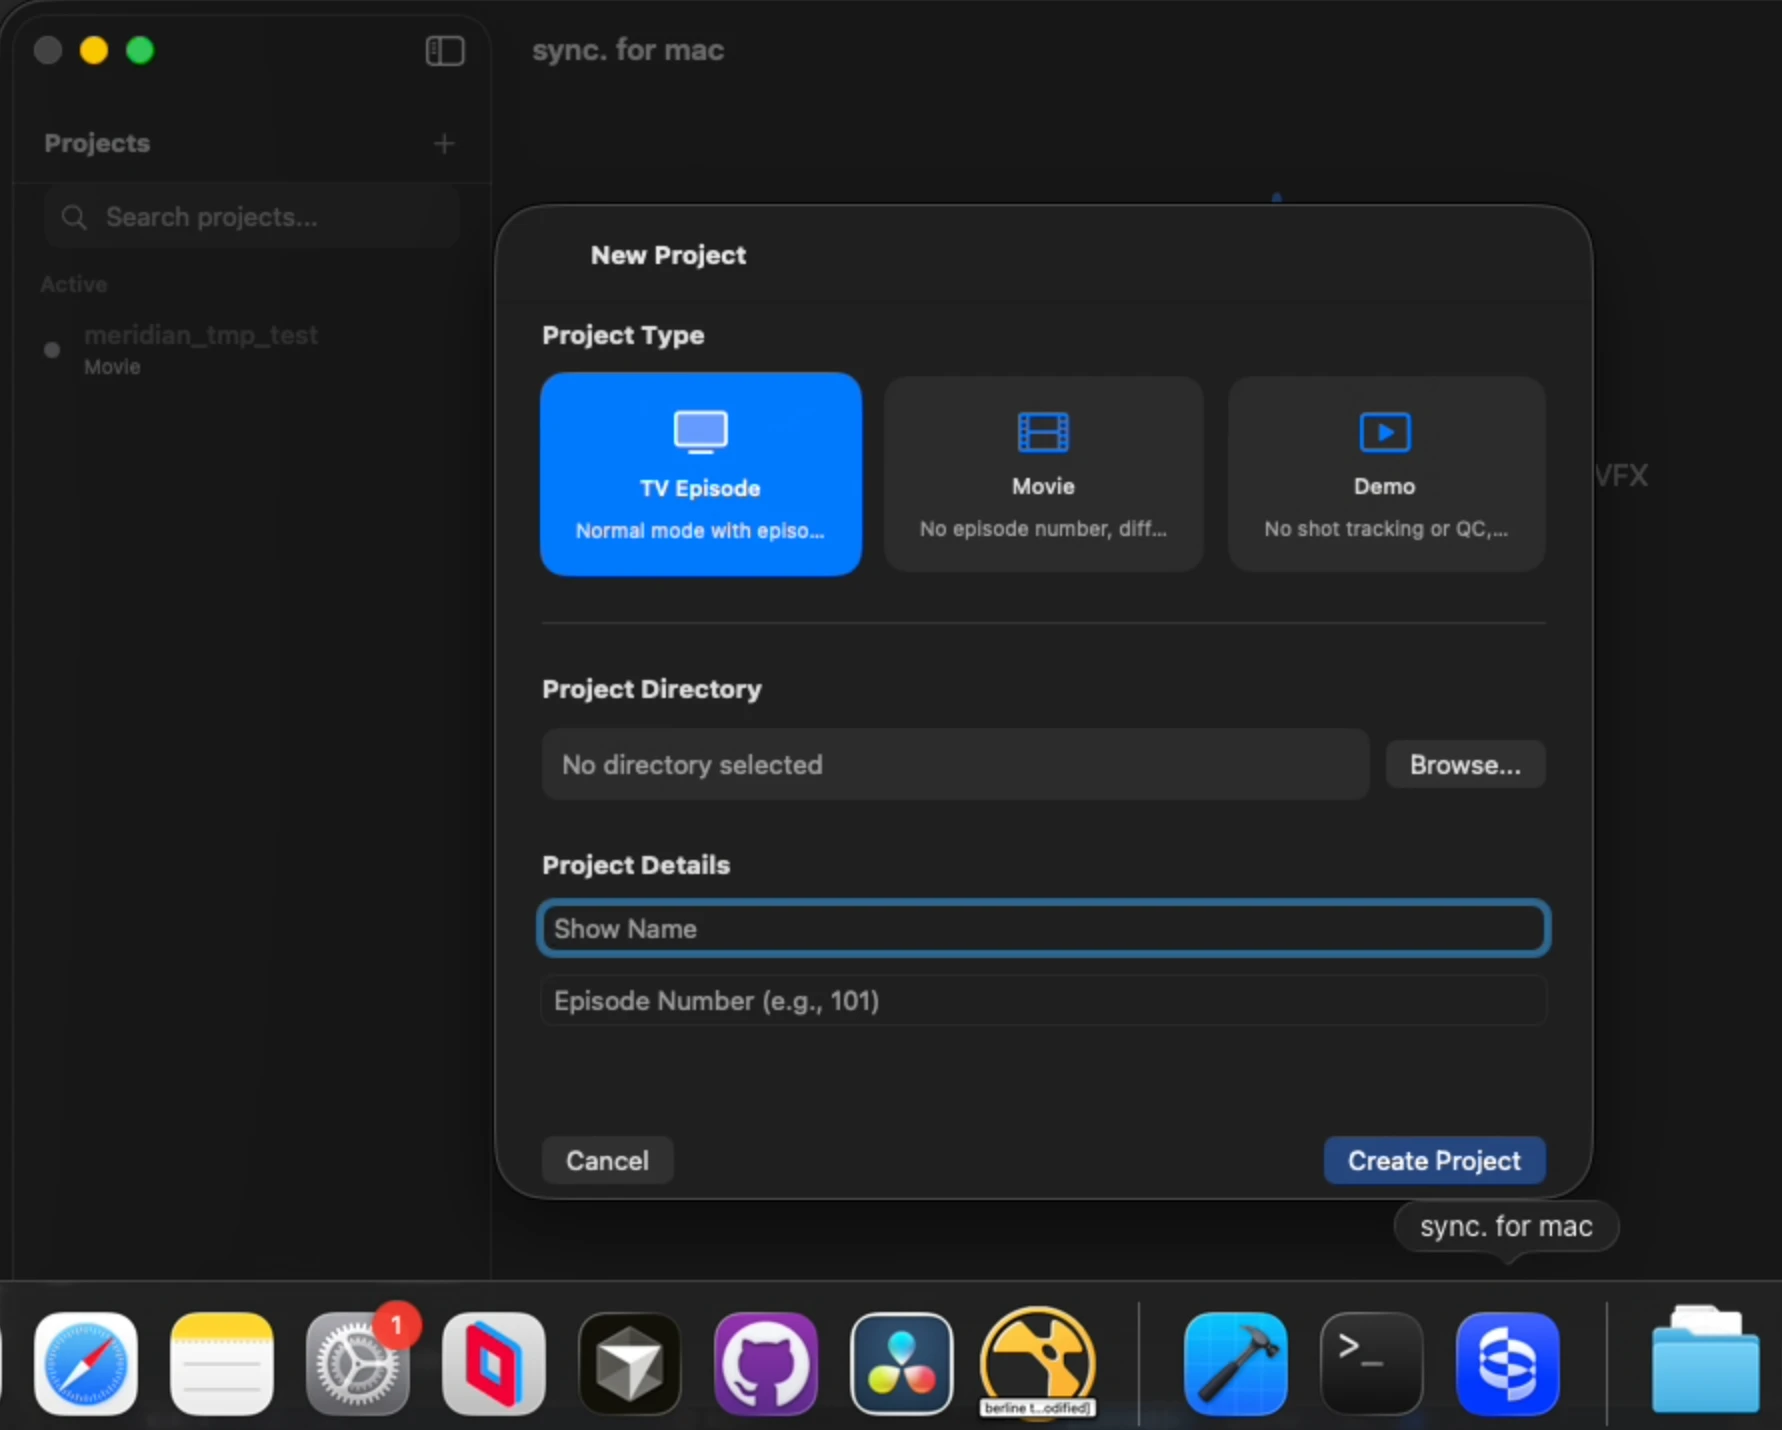Focus the Search projects field
Screen dimensions: 1782x1430
click(252, 217)
